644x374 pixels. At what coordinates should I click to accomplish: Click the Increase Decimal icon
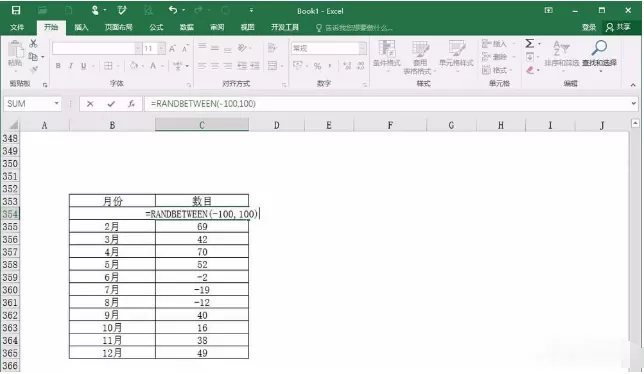(x=347, y=66)
